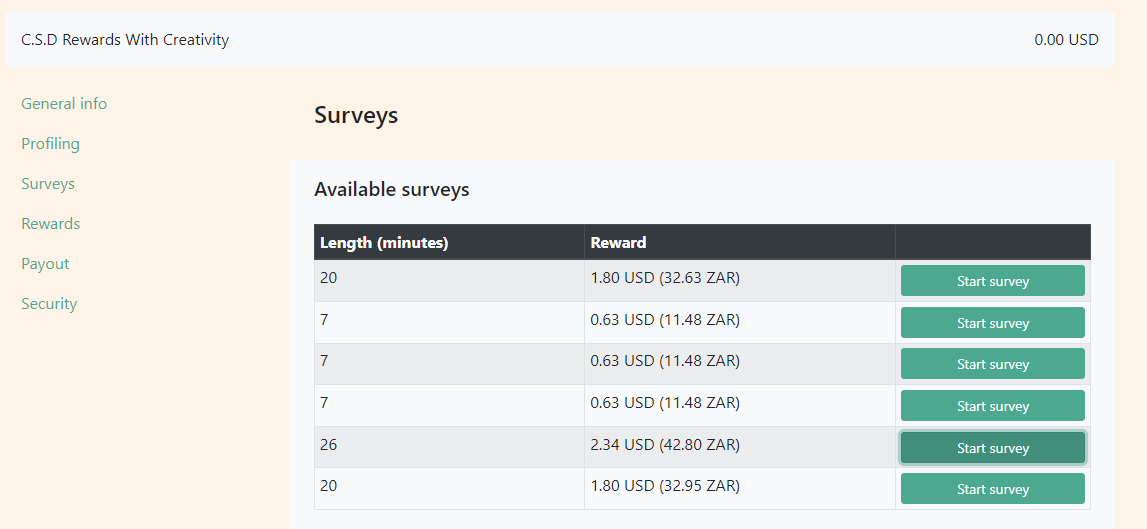Start the 20-minute survey paying 32.95 ZAR
The width and height of the screenshot is (1147, 529).
(x=992, y=489)
